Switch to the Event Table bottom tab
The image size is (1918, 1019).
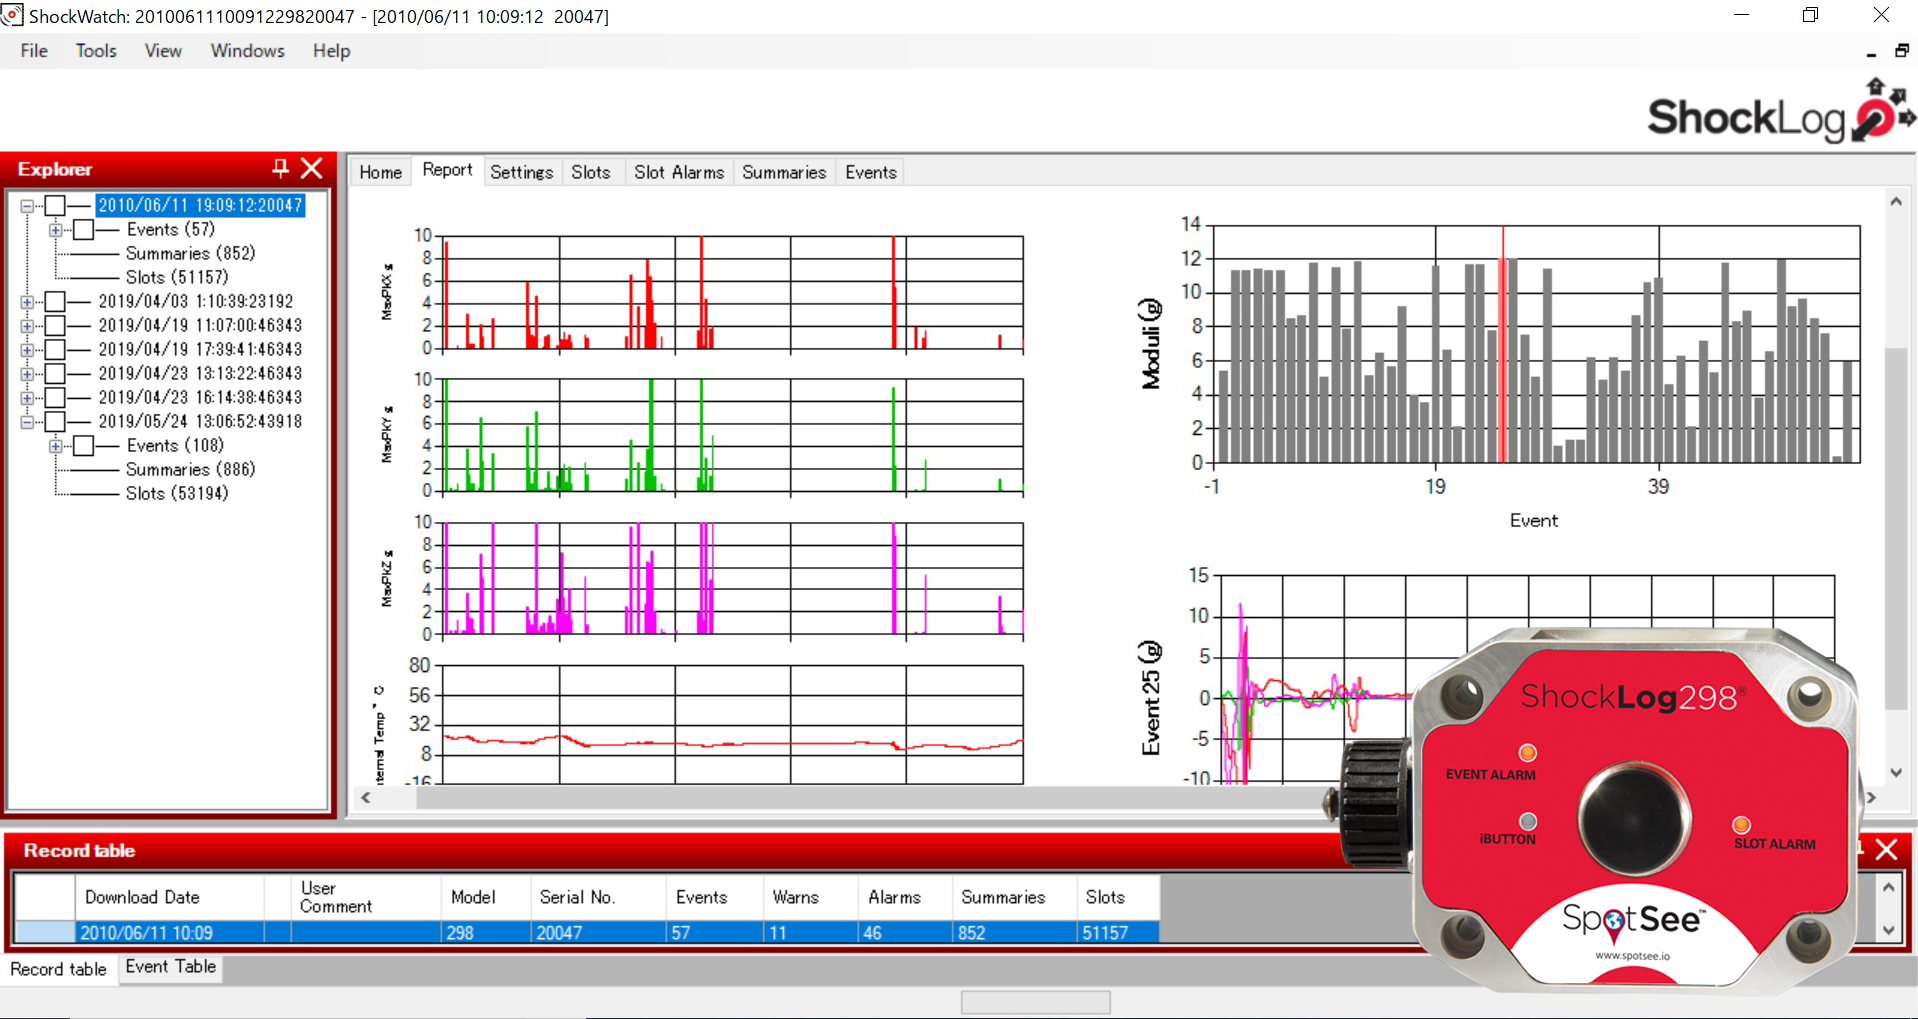[170, 967]
